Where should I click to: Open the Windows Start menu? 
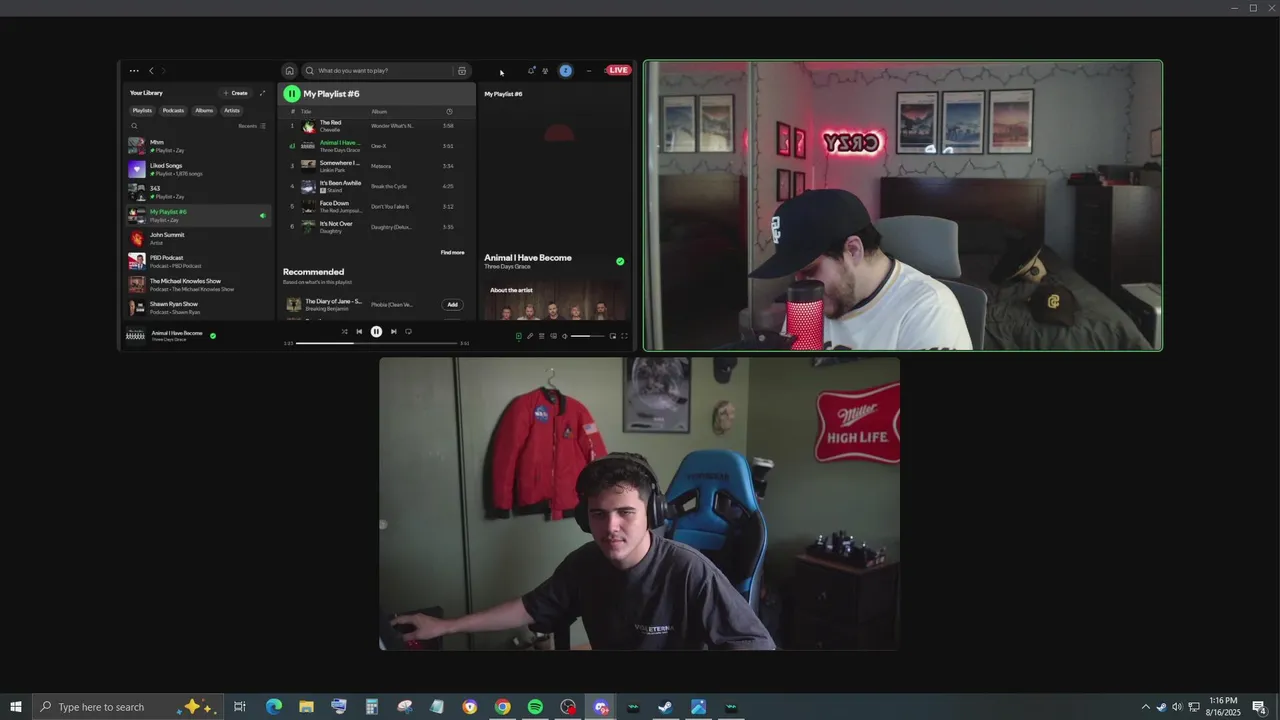coord(16,707)
